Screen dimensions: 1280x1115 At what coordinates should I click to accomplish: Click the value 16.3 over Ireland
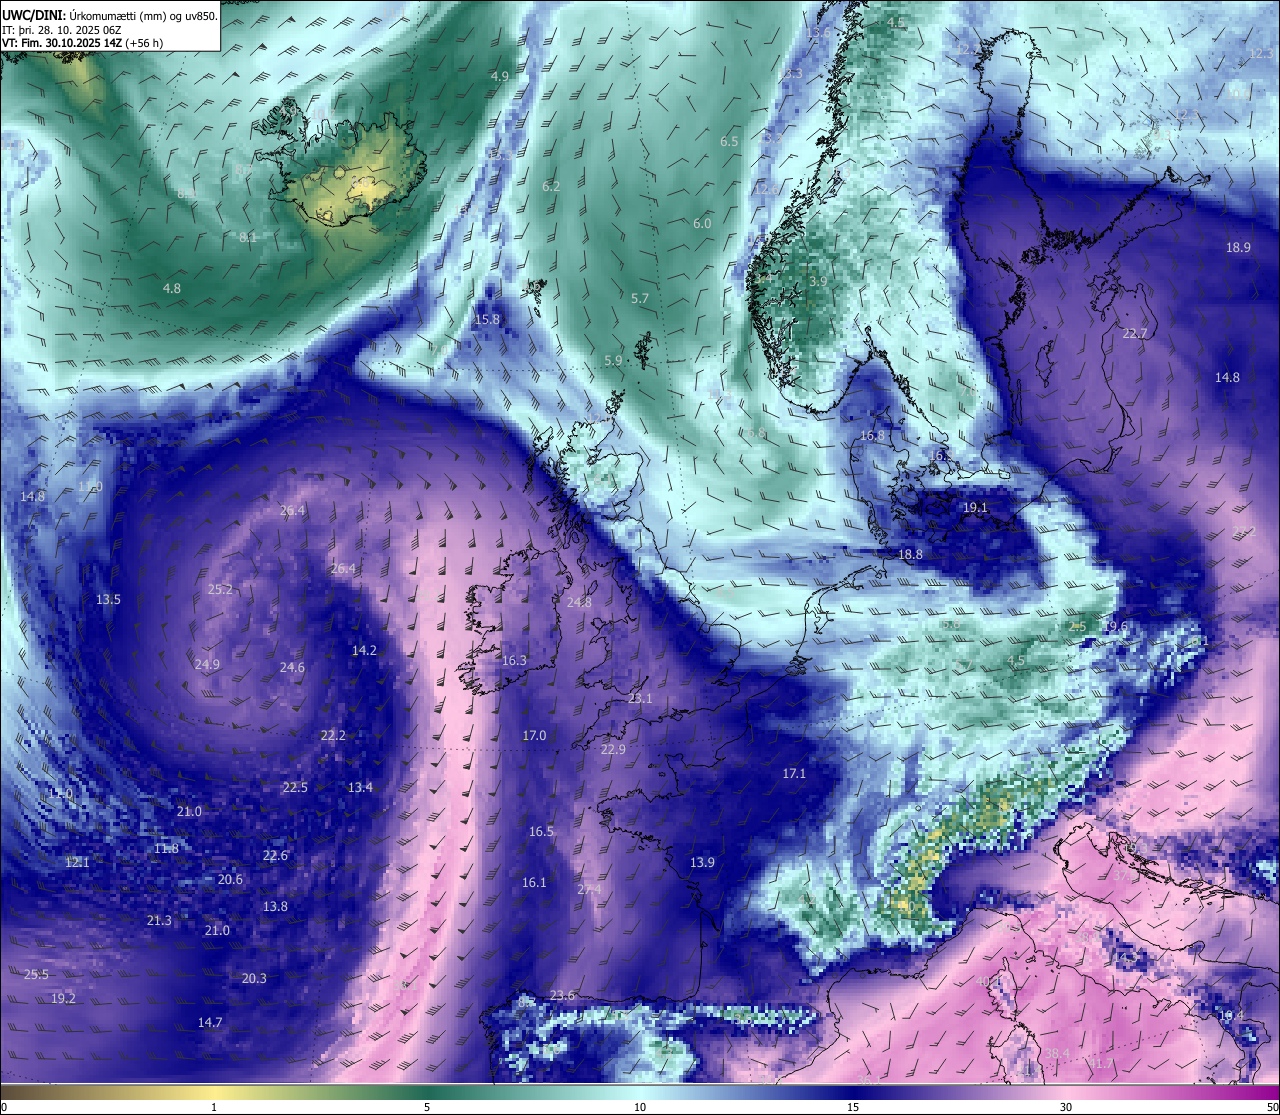tap(514, 660)
